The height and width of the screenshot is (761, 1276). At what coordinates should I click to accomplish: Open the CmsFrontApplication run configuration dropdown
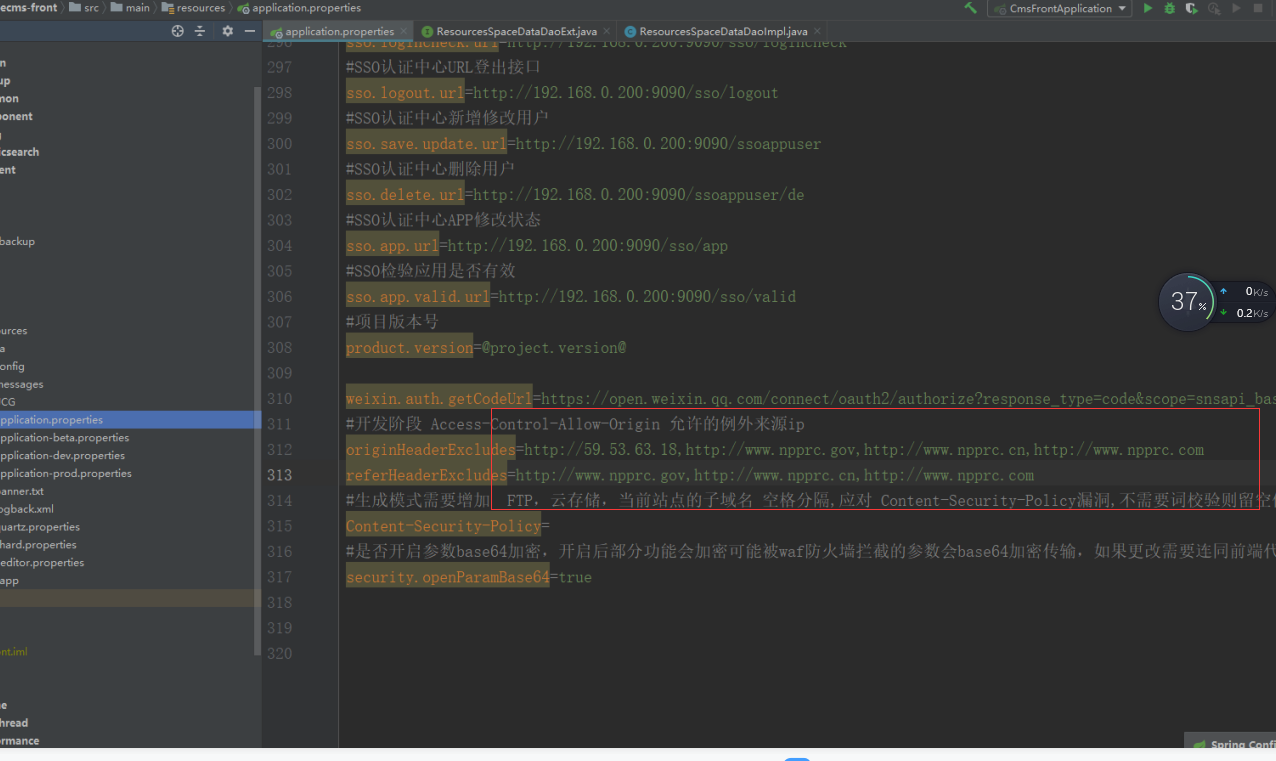(1058, 8)
